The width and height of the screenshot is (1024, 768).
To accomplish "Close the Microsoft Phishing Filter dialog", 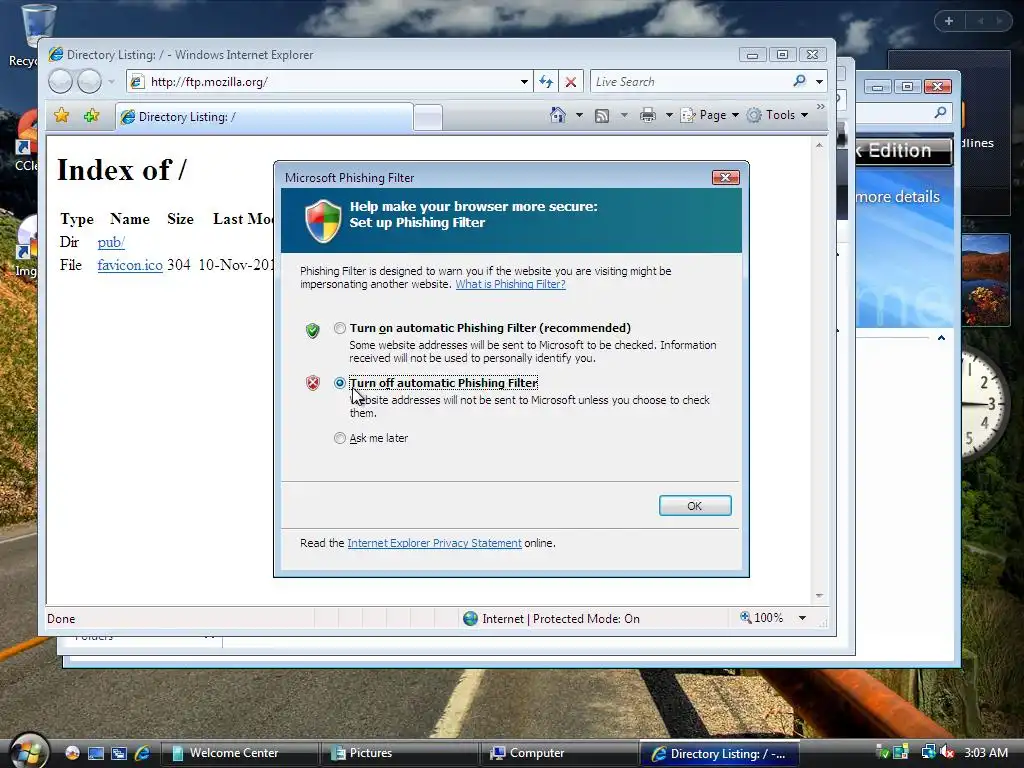I will coord(725,178).
